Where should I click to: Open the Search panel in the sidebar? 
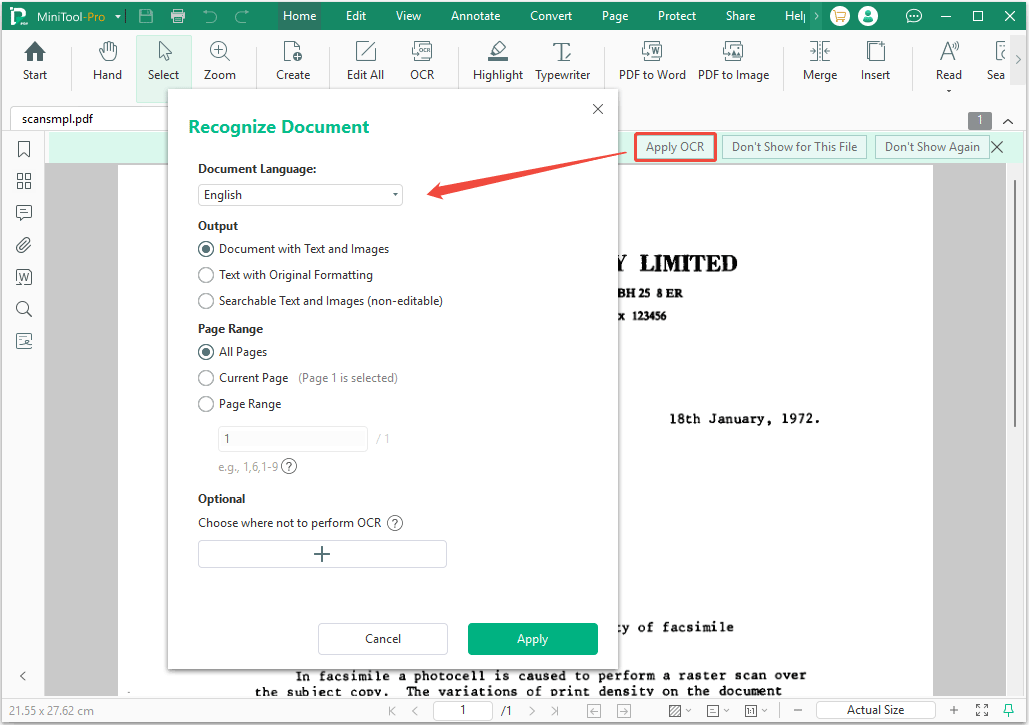click(x=23, y=309)
